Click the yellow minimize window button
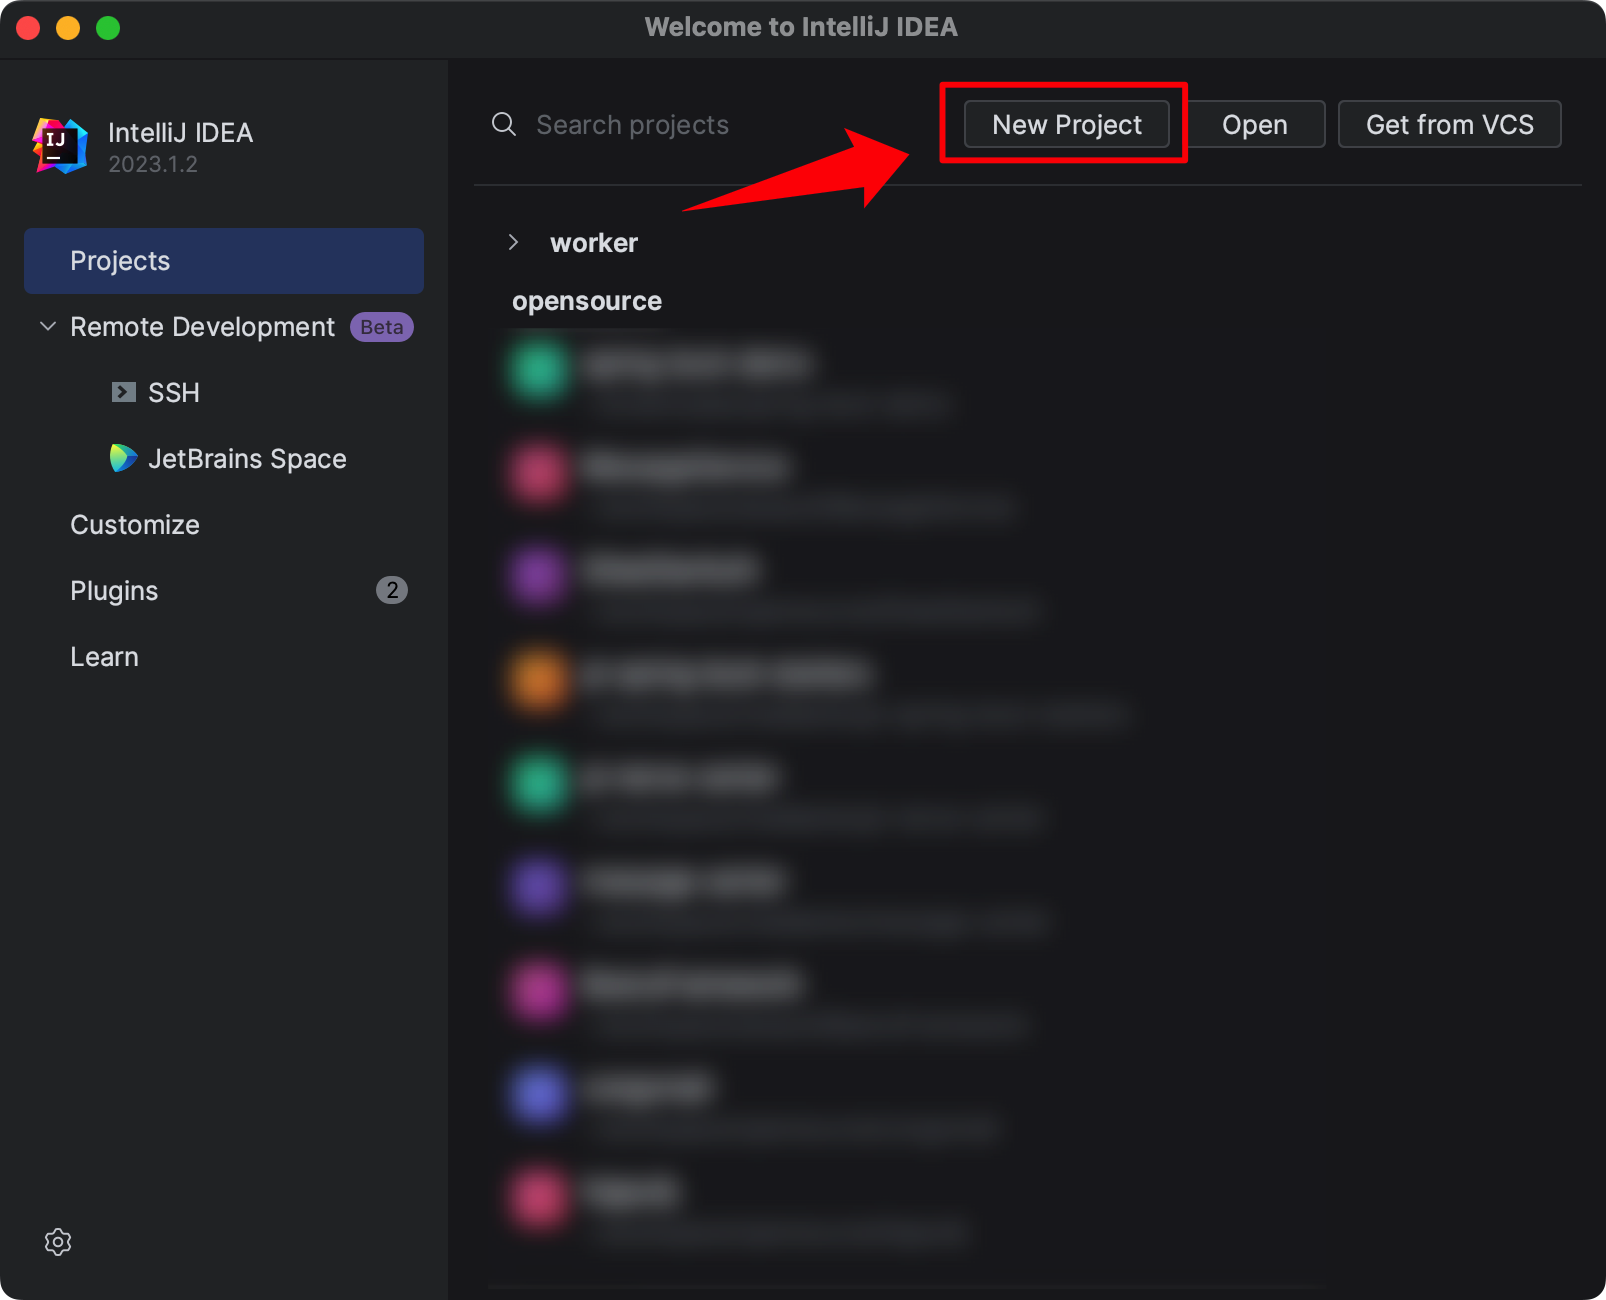This screenshot has height=1300, width=1606. pos(68,28)
